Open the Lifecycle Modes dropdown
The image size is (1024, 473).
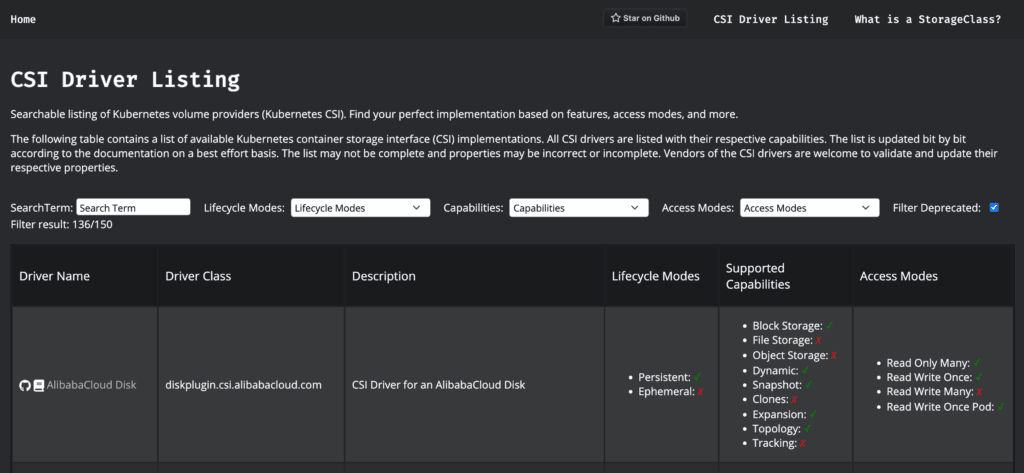point(360,208)
